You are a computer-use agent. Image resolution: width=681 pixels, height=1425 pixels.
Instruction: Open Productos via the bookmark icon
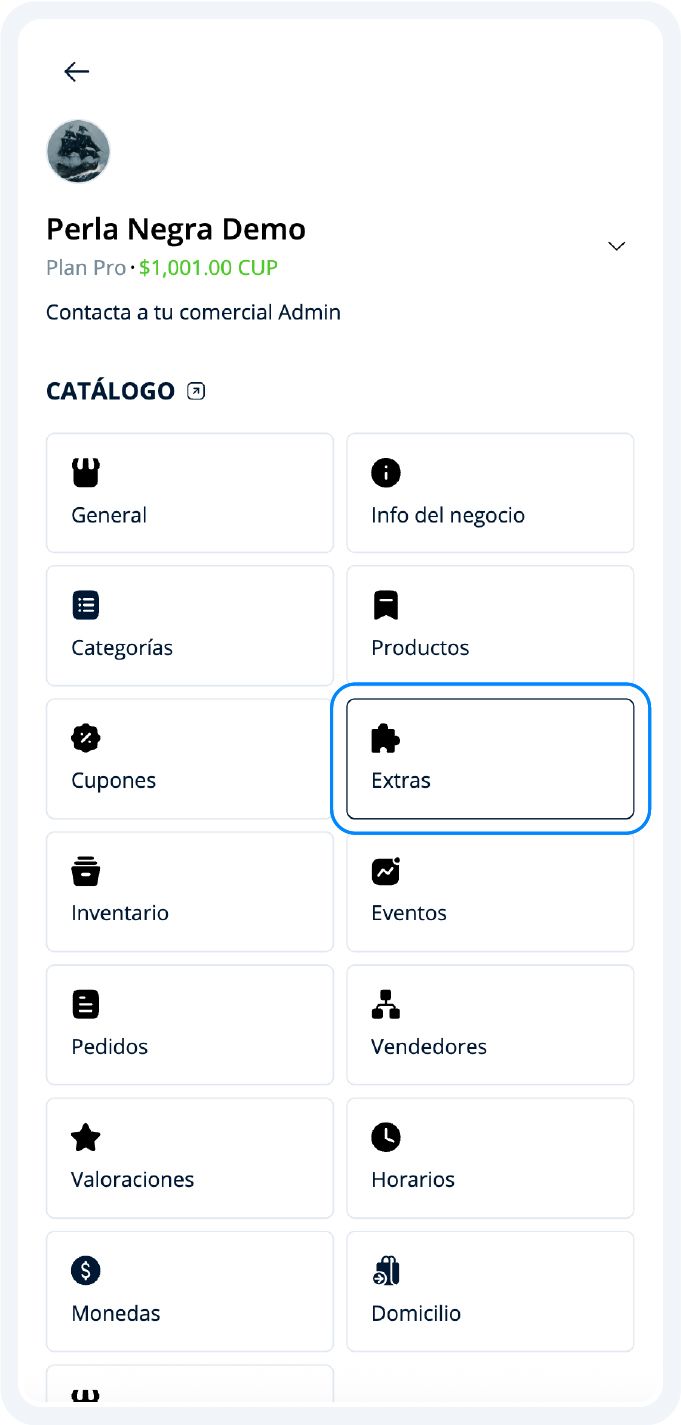pyautogui.click(x=386, y=605)
